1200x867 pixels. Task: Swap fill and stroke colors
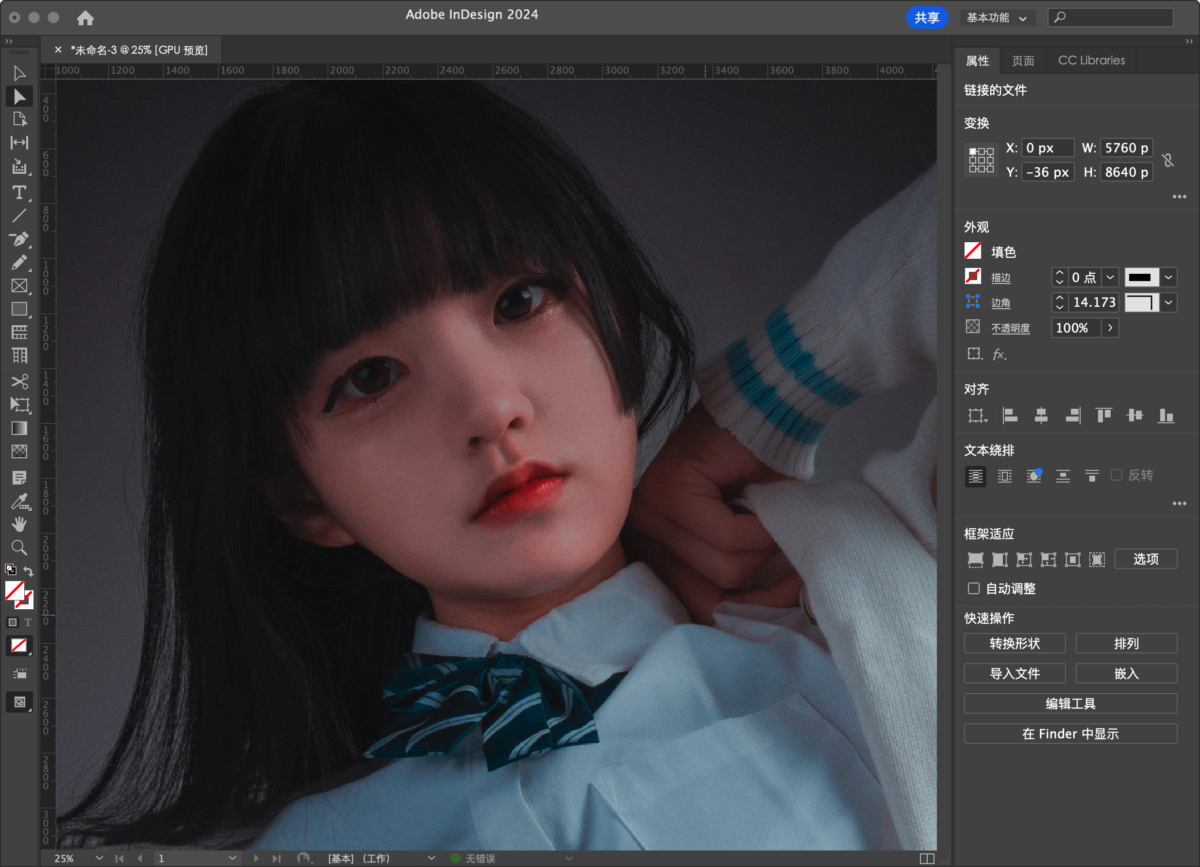[x=28, y=571]
